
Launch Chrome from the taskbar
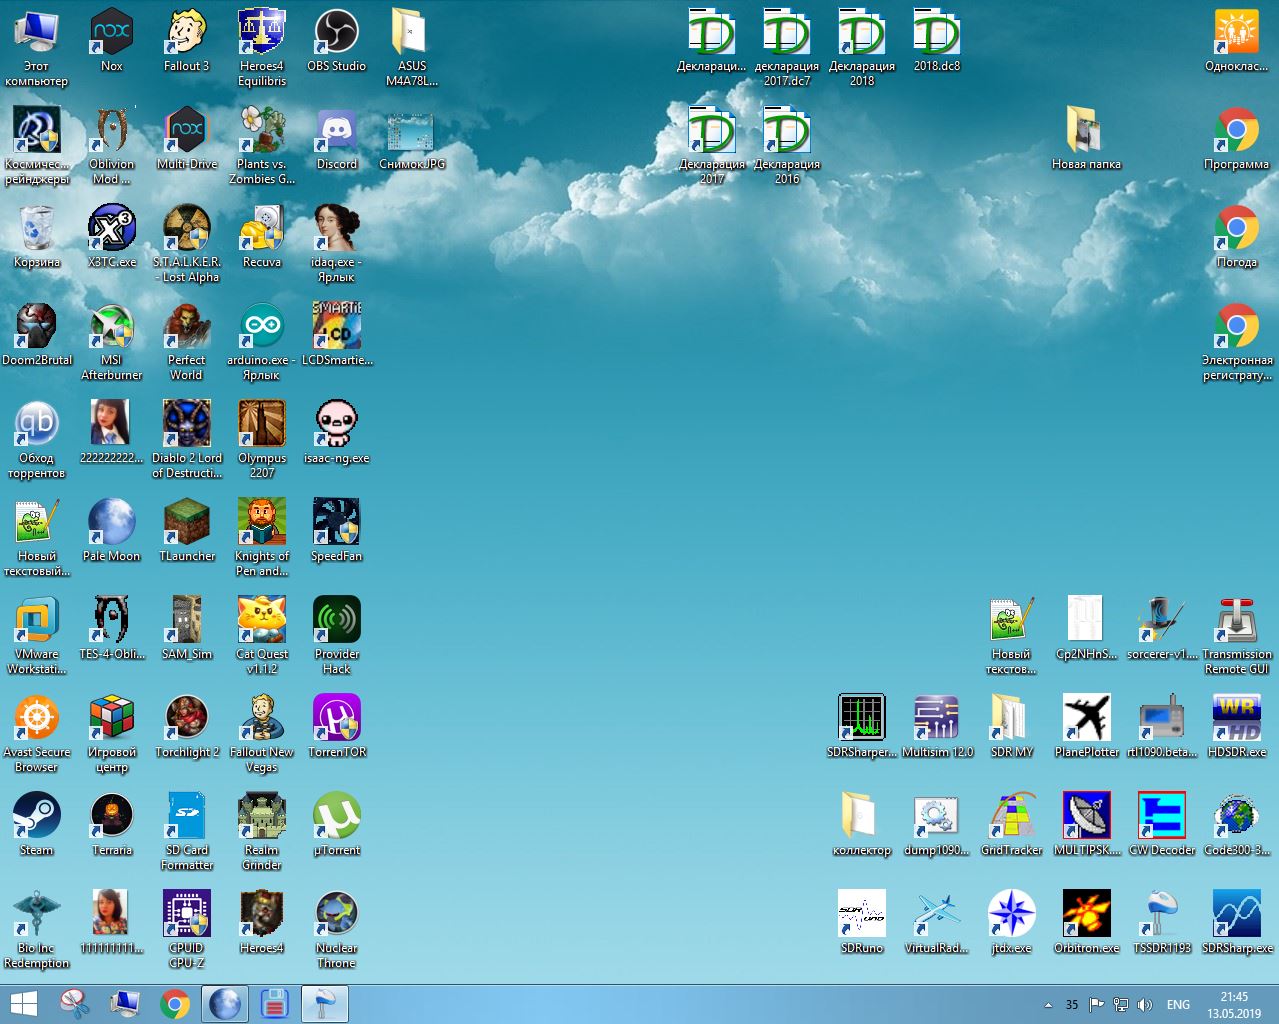(x=175, y=1004)
